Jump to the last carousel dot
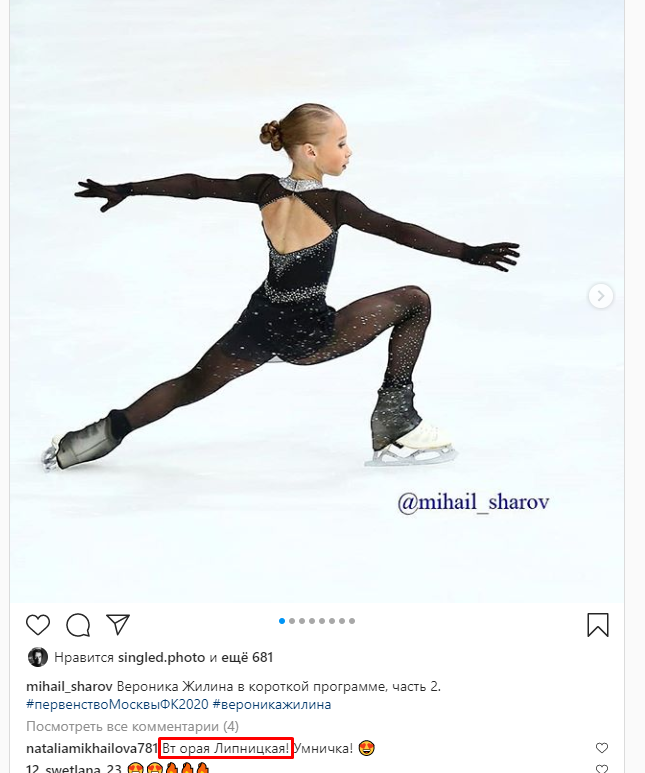 pyautogui.click(x=352, y=621)
